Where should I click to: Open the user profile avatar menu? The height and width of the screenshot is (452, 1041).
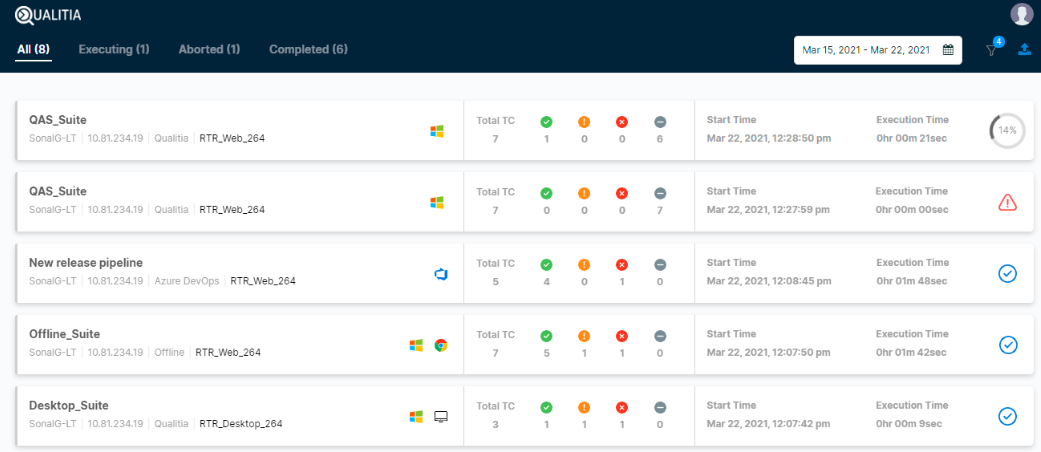click(1022, 14)
